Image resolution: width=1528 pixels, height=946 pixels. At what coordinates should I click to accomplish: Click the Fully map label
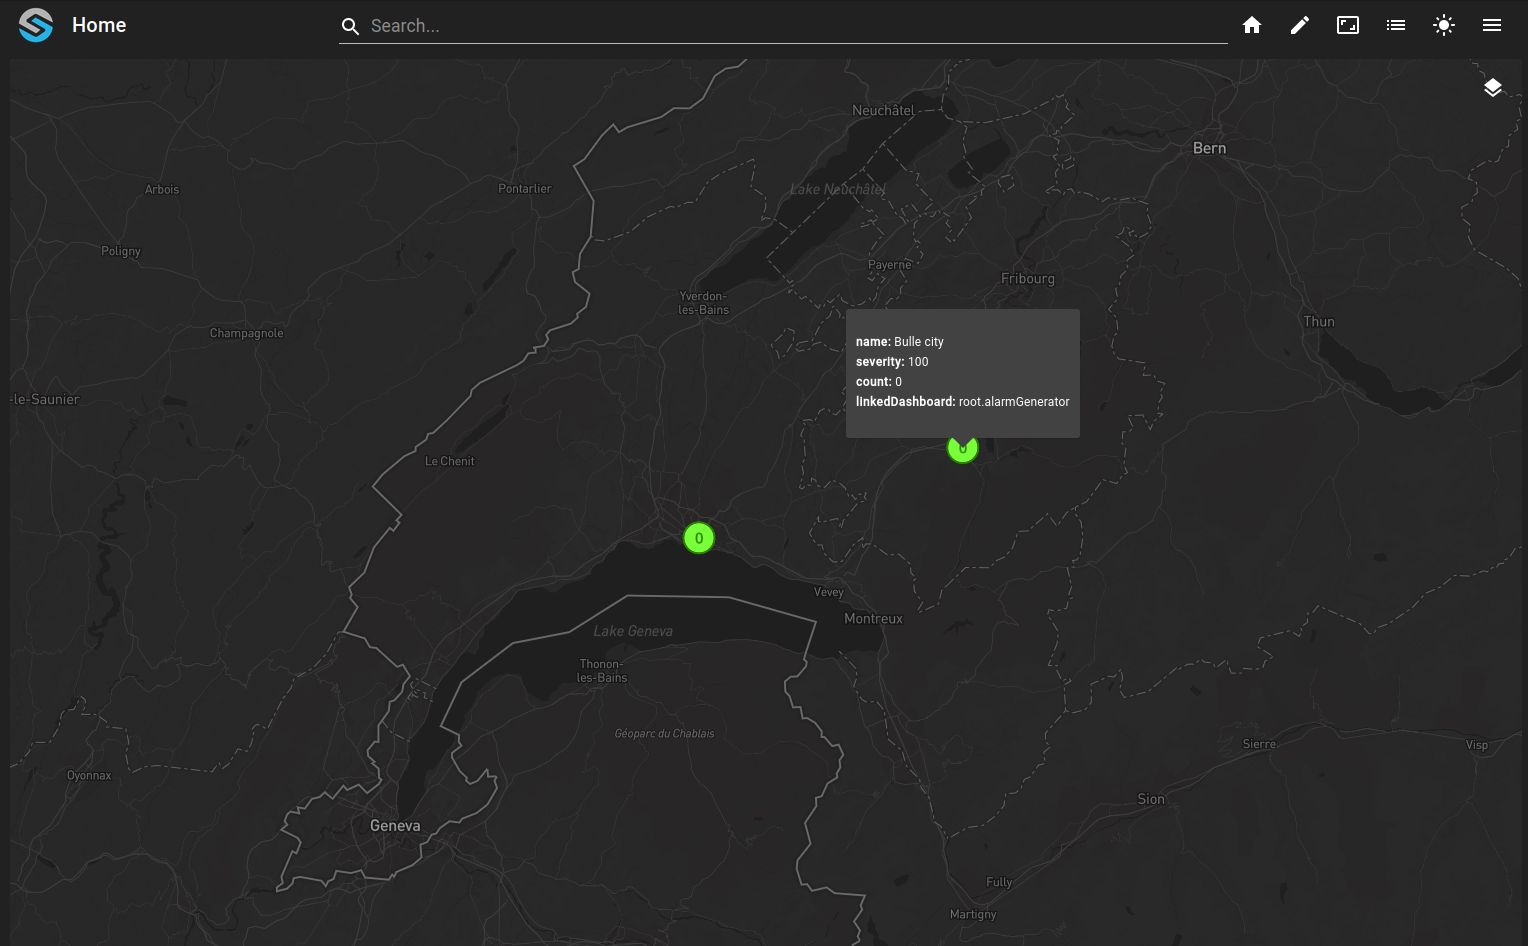[x=999, y=882]
